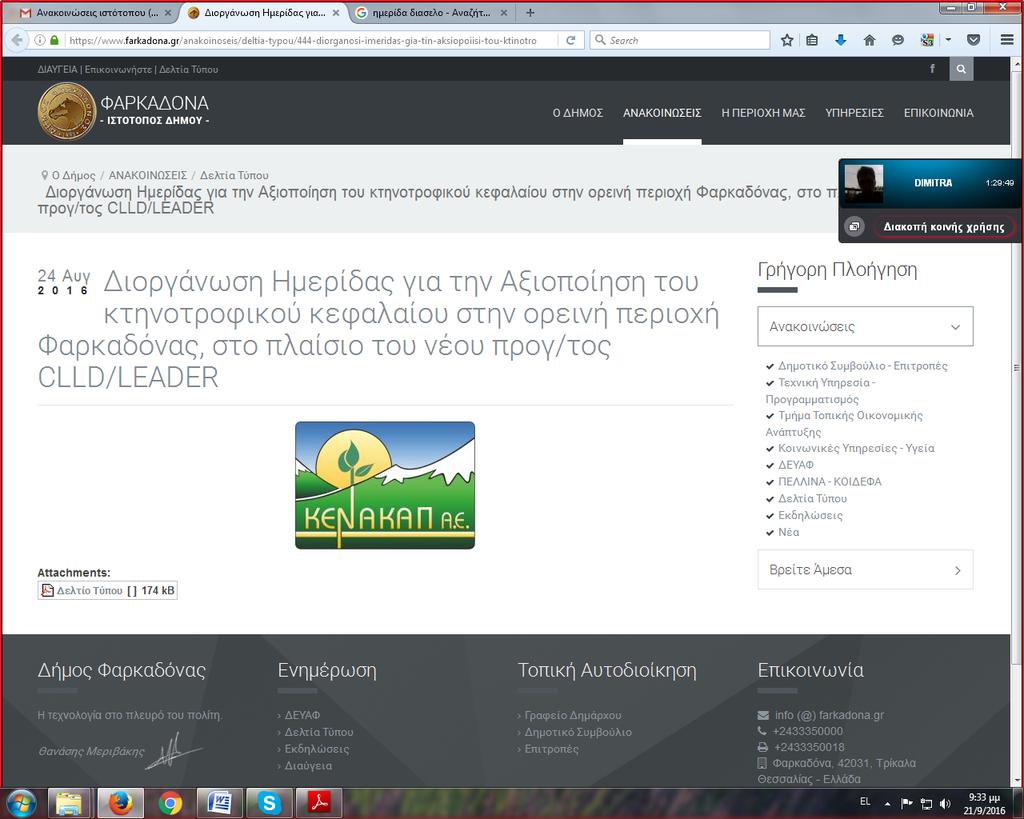The height and width of the screenshot is (819, 1024).
Task: Open Τεχνική Υπηρεσία - Προγραμματισμός link
Action: 822,391
